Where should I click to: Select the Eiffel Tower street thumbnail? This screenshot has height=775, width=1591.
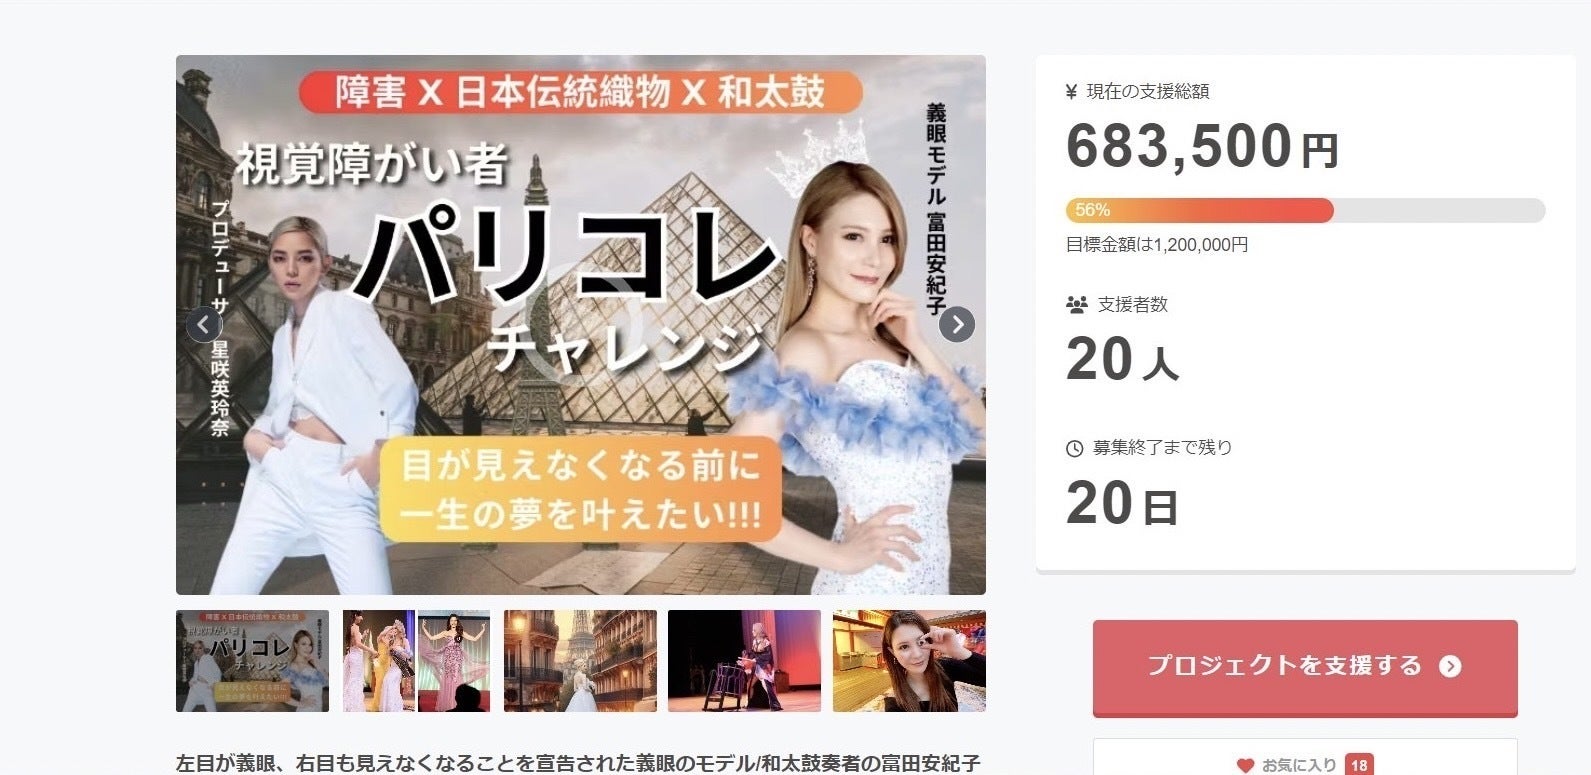(x=580, y=661)
